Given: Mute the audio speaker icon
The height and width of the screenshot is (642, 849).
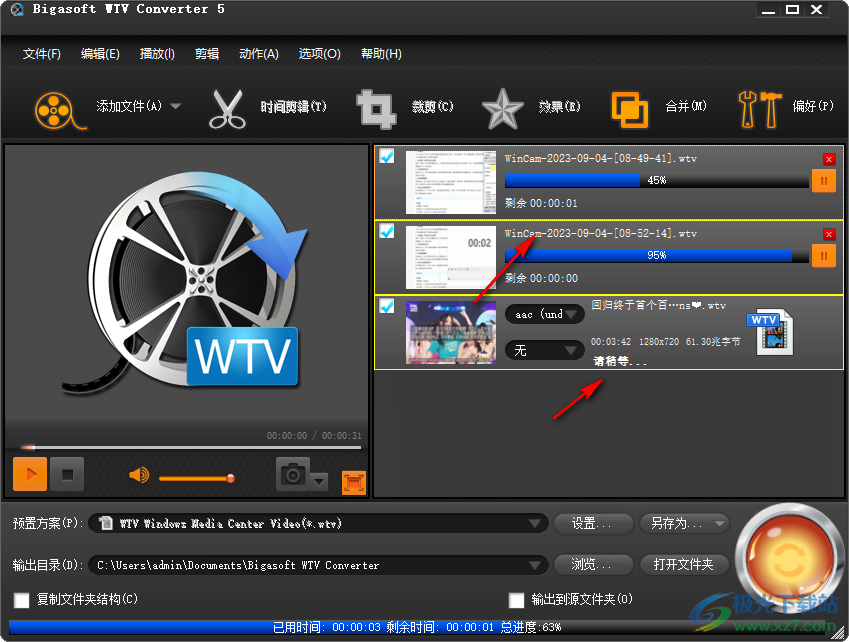Looking at the screenshot, I should point(139,475).
